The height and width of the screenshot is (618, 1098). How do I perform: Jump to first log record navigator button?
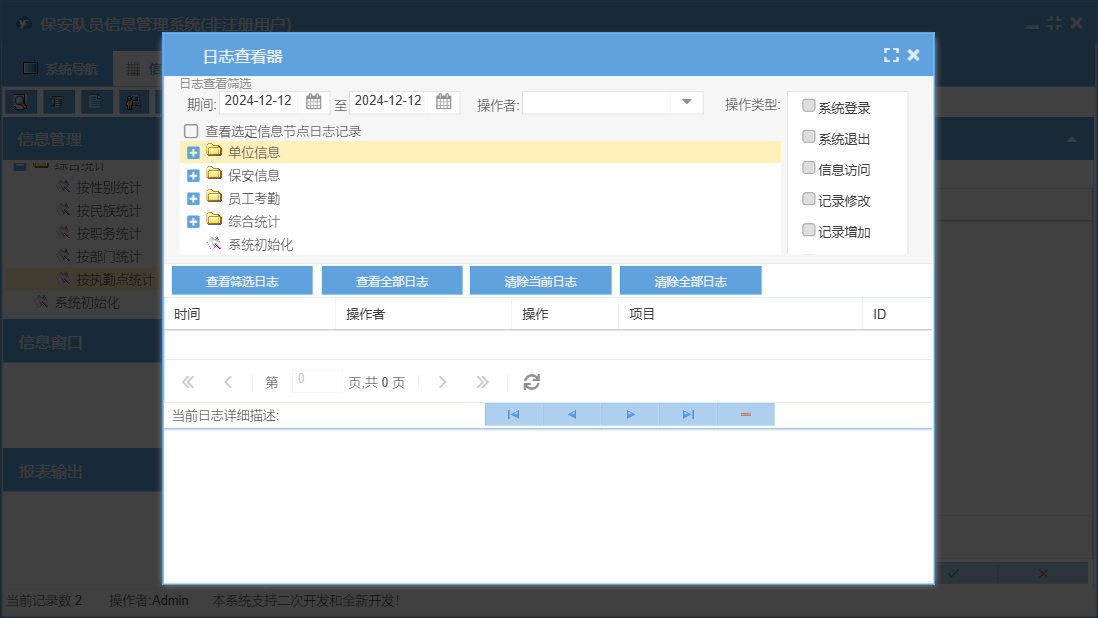513,414
